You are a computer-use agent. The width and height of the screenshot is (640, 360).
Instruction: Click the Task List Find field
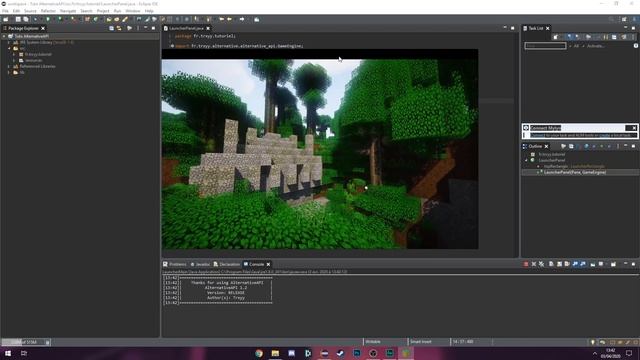[545, 46]
